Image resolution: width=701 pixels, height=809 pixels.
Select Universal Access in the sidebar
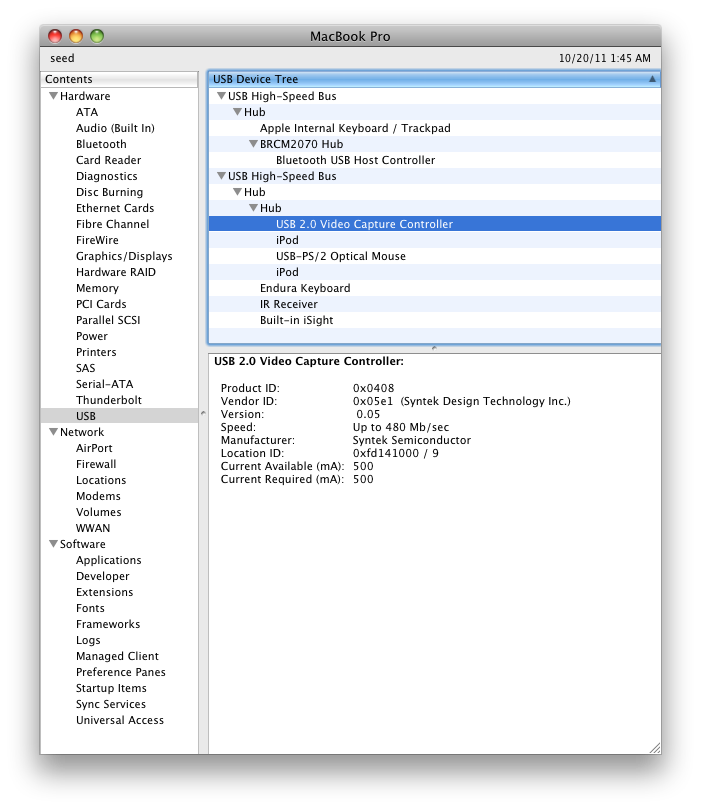[x=119, y=720]
